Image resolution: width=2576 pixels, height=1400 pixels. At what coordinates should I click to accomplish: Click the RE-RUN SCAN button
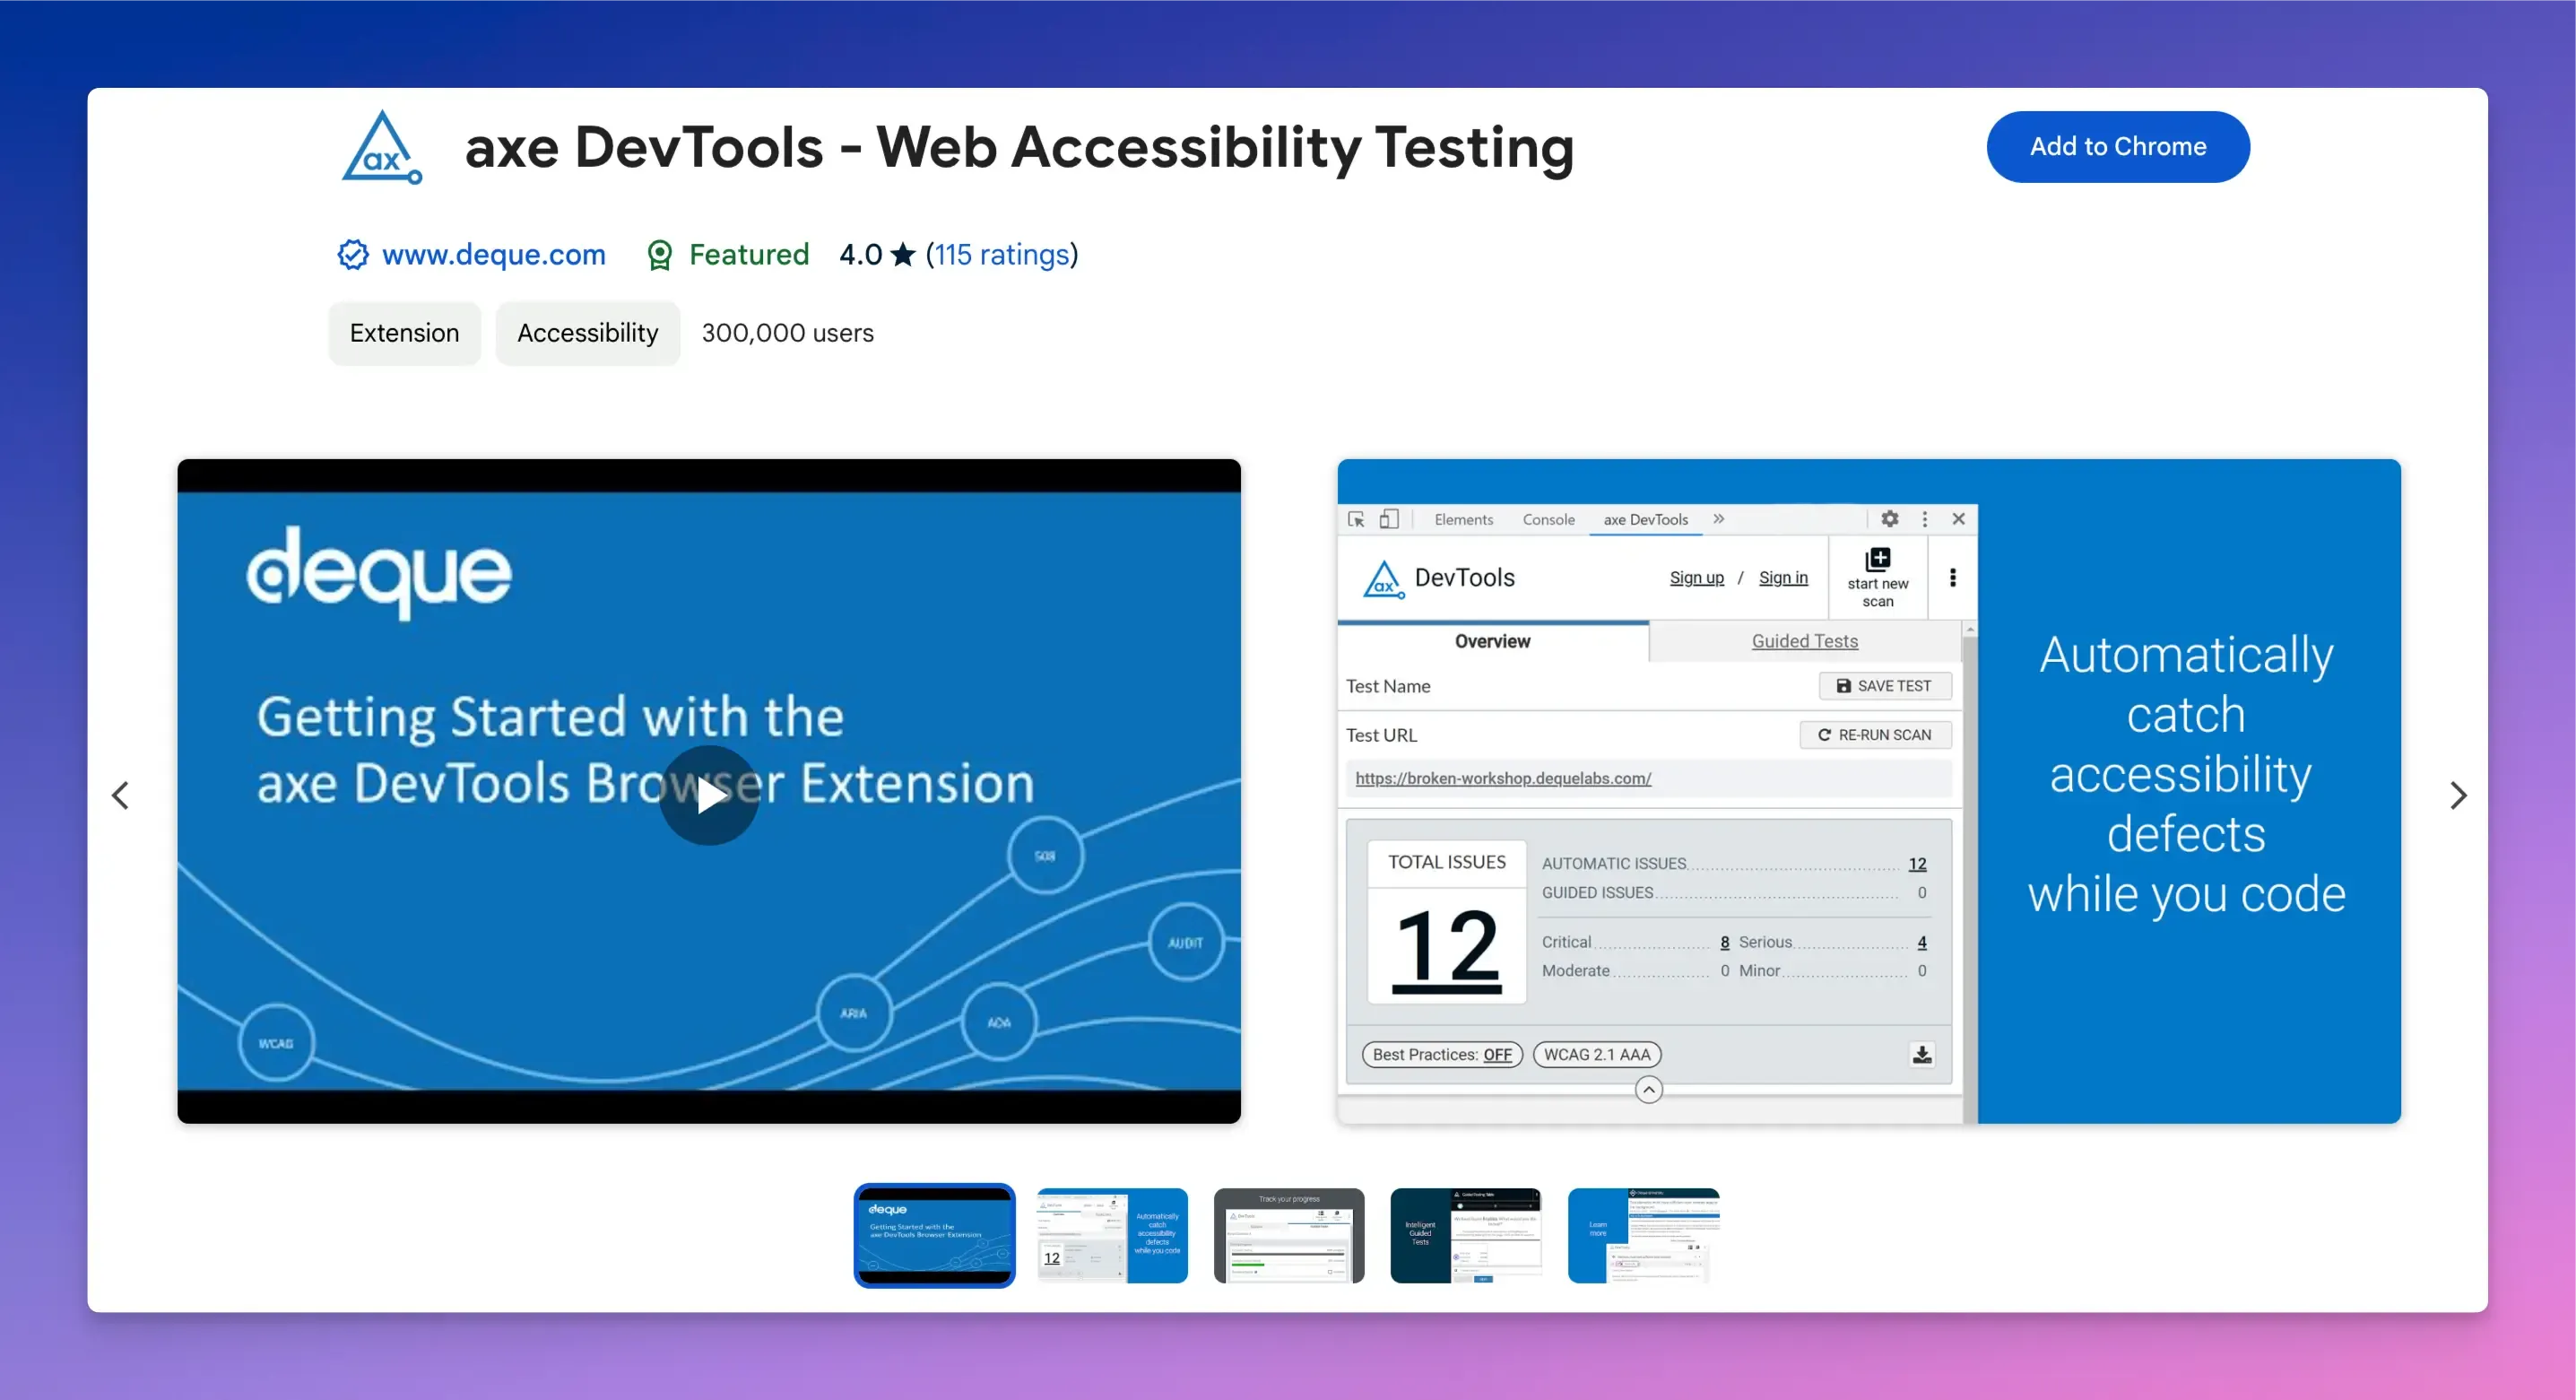pos(1874,734)
